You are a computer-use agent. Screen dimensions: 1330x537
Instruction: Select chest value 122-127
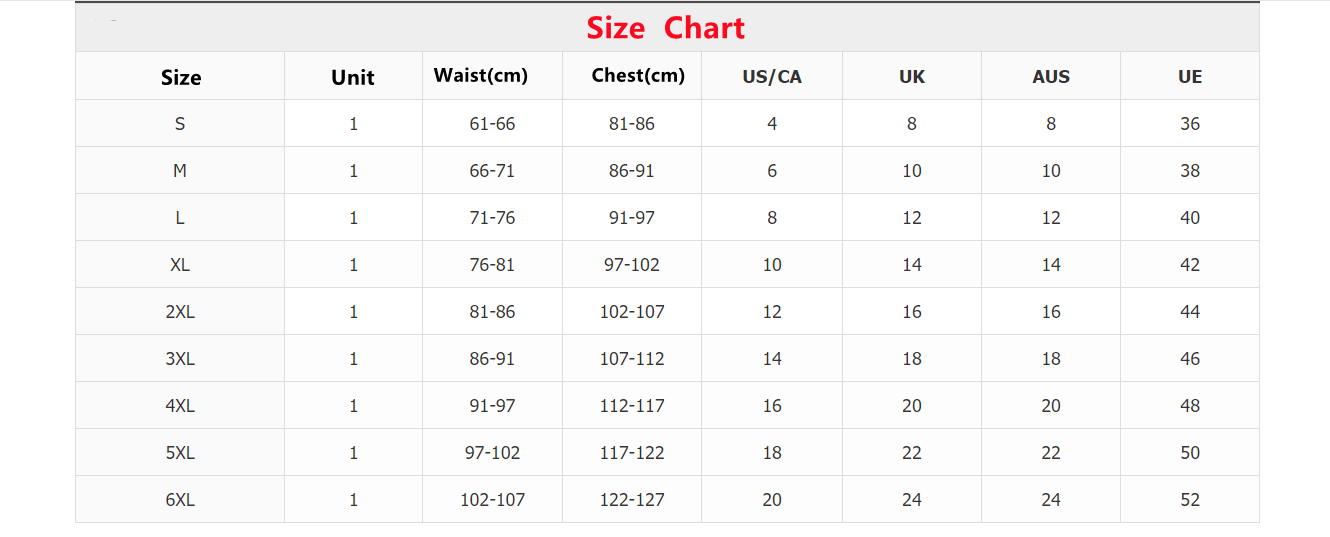(632, 500)
